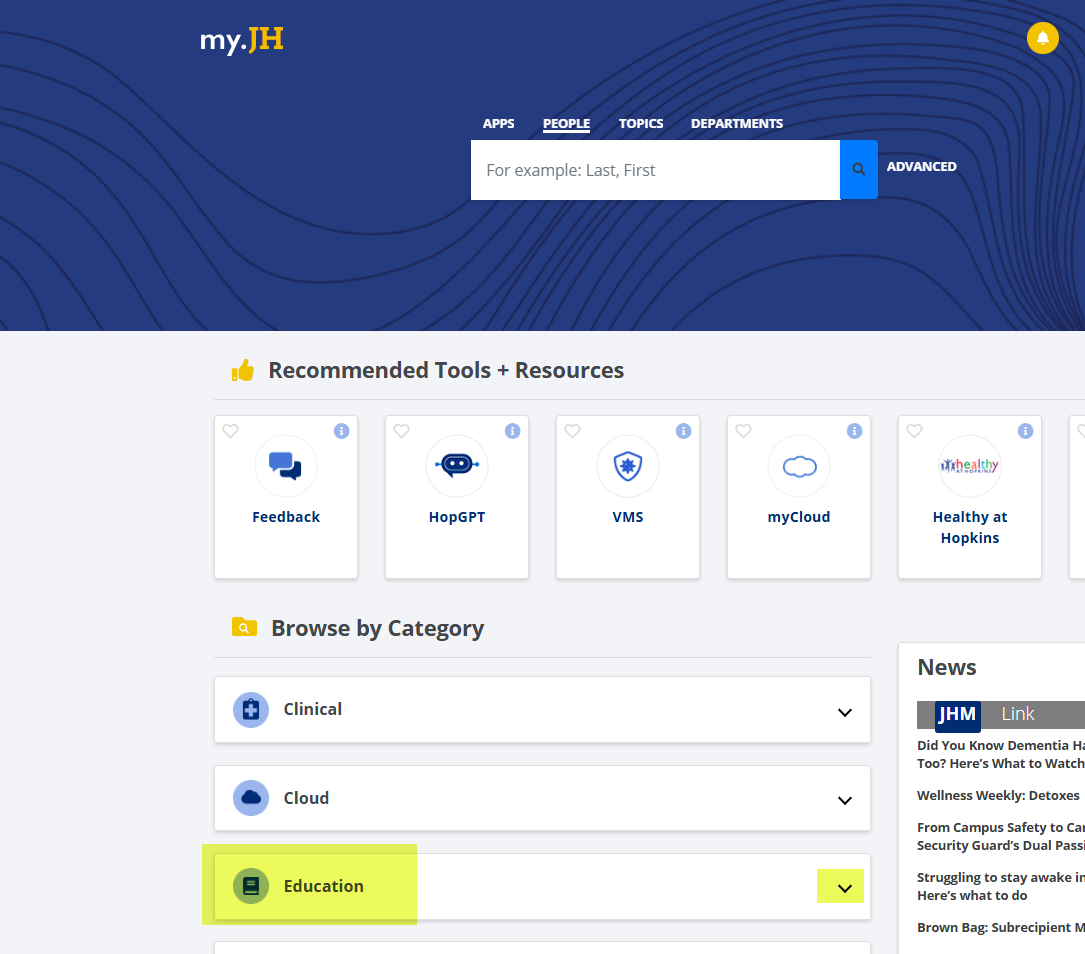This screenshot has height=954, width=1085.
Task: Show info for the Feedback card
Action: tap(341, 431)
